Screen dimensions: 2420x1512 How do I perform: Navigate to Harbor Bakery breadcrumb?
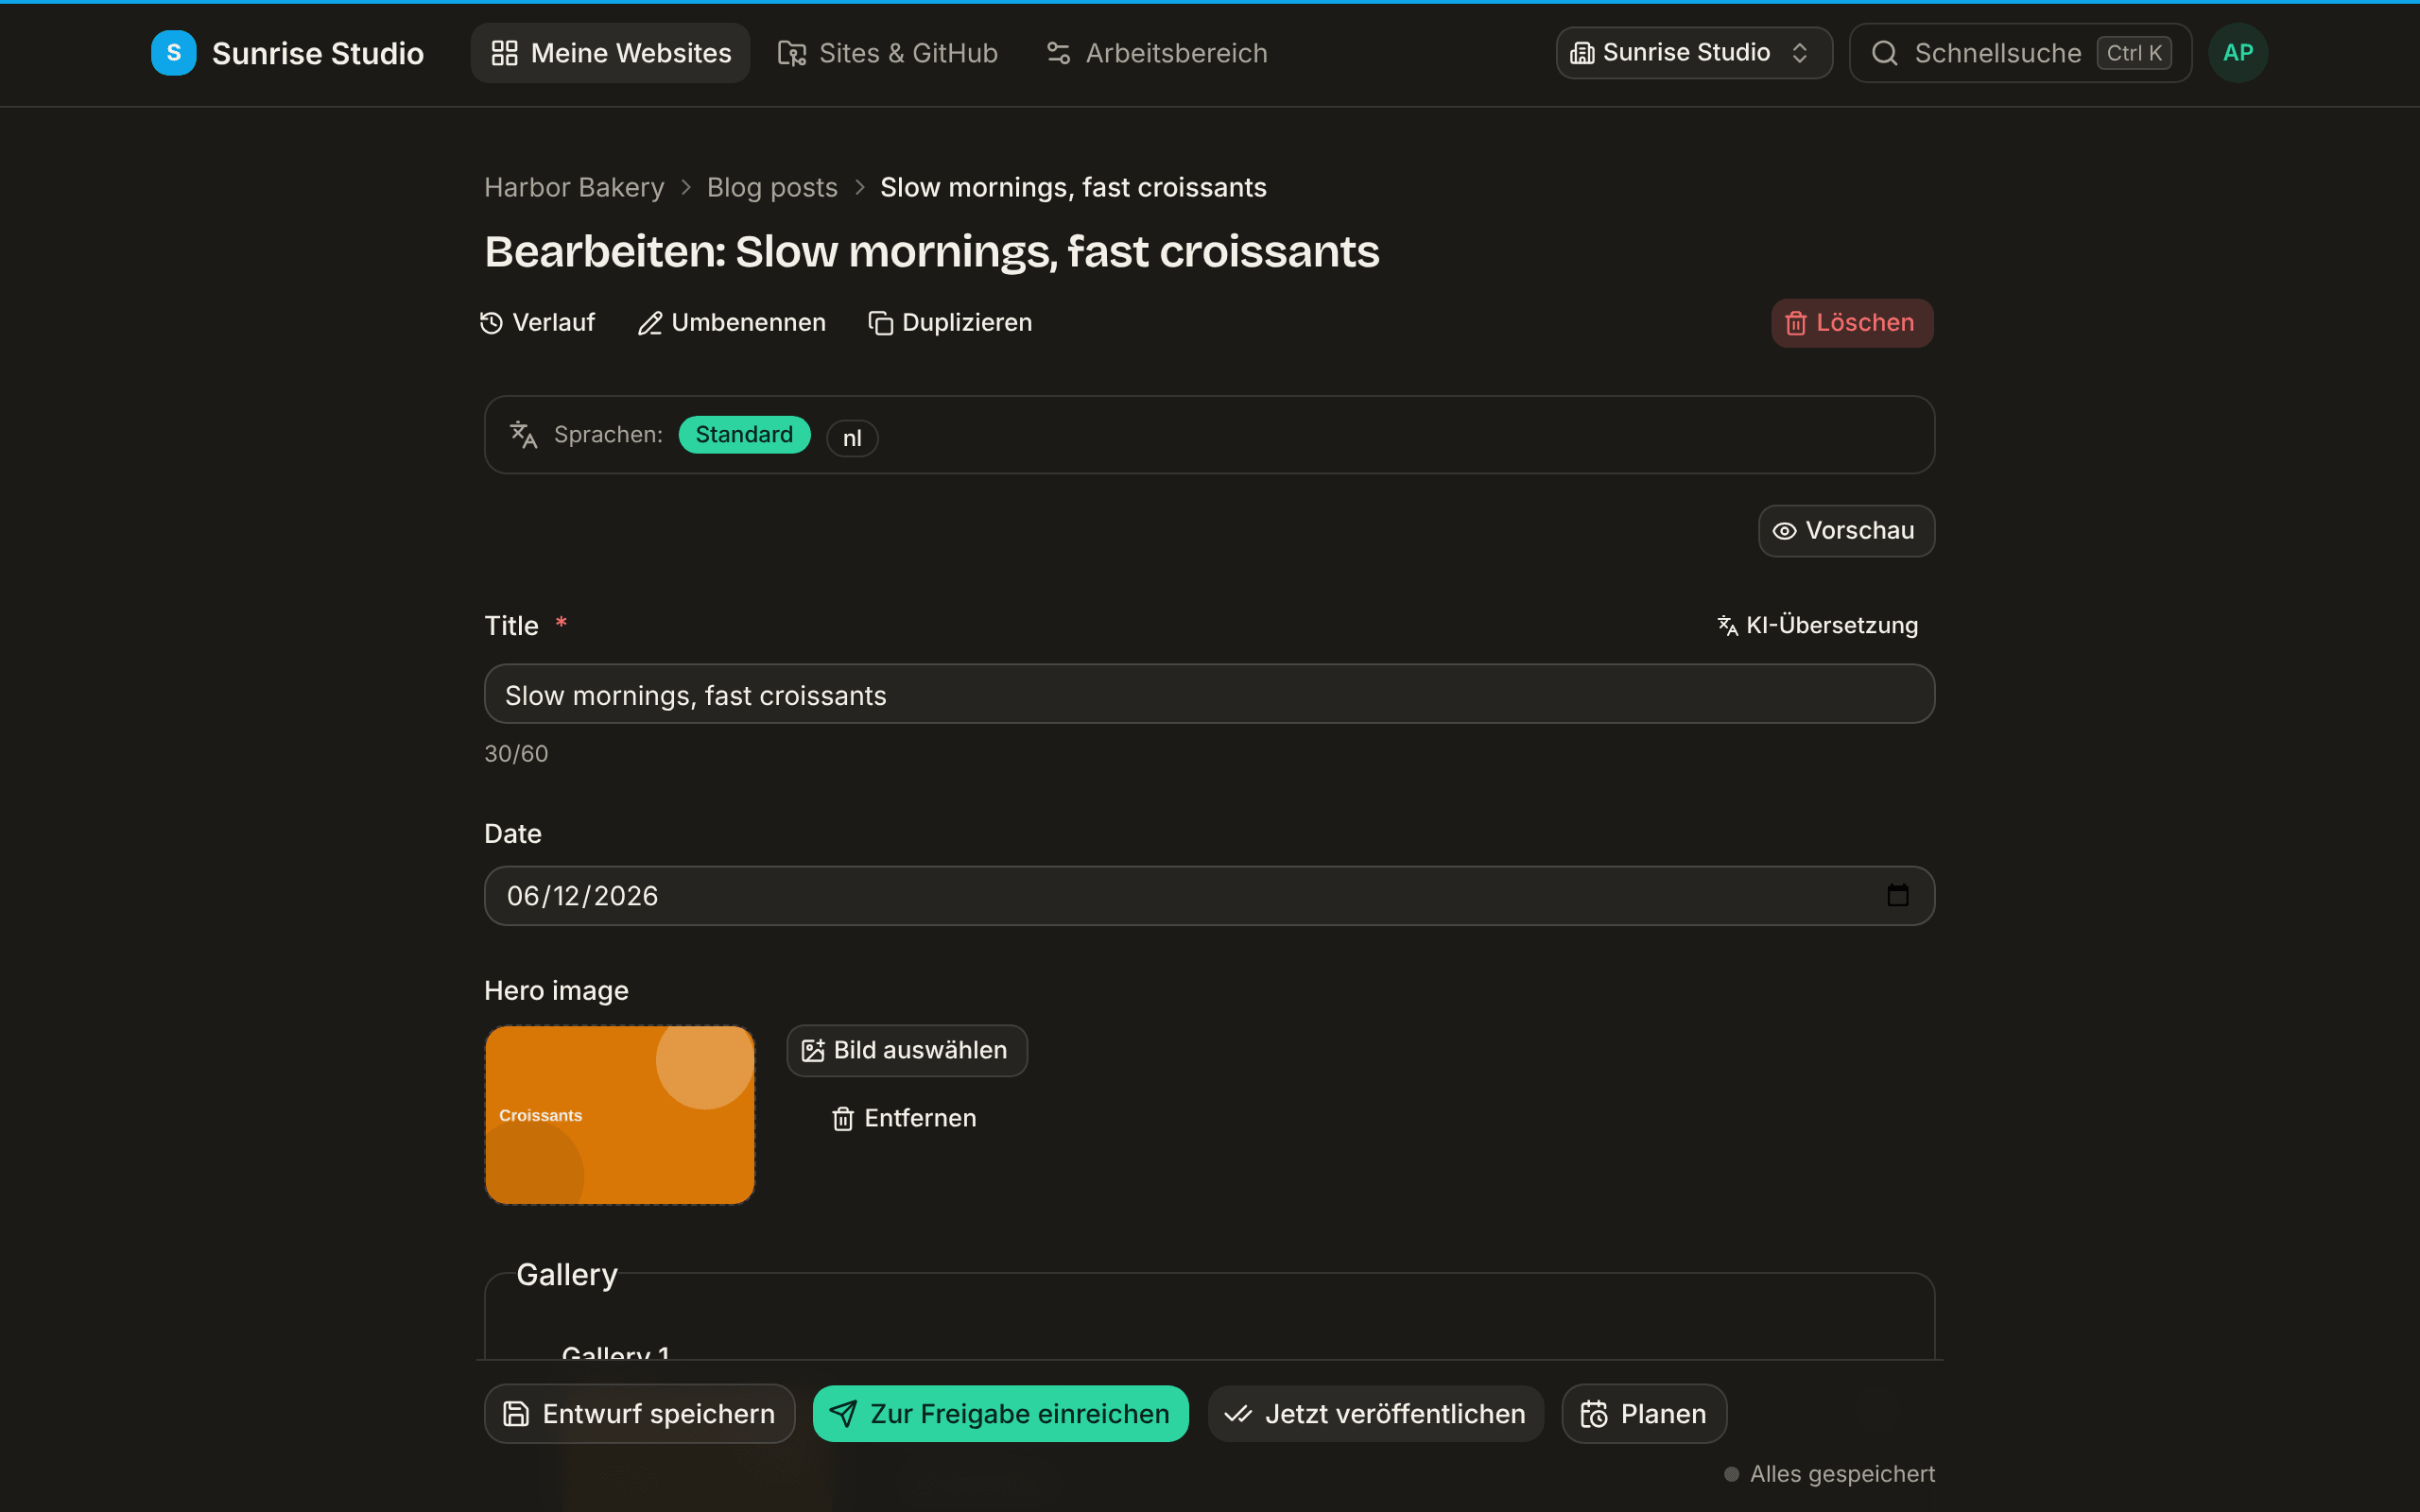pyautogui.click(x=574, y=187)
